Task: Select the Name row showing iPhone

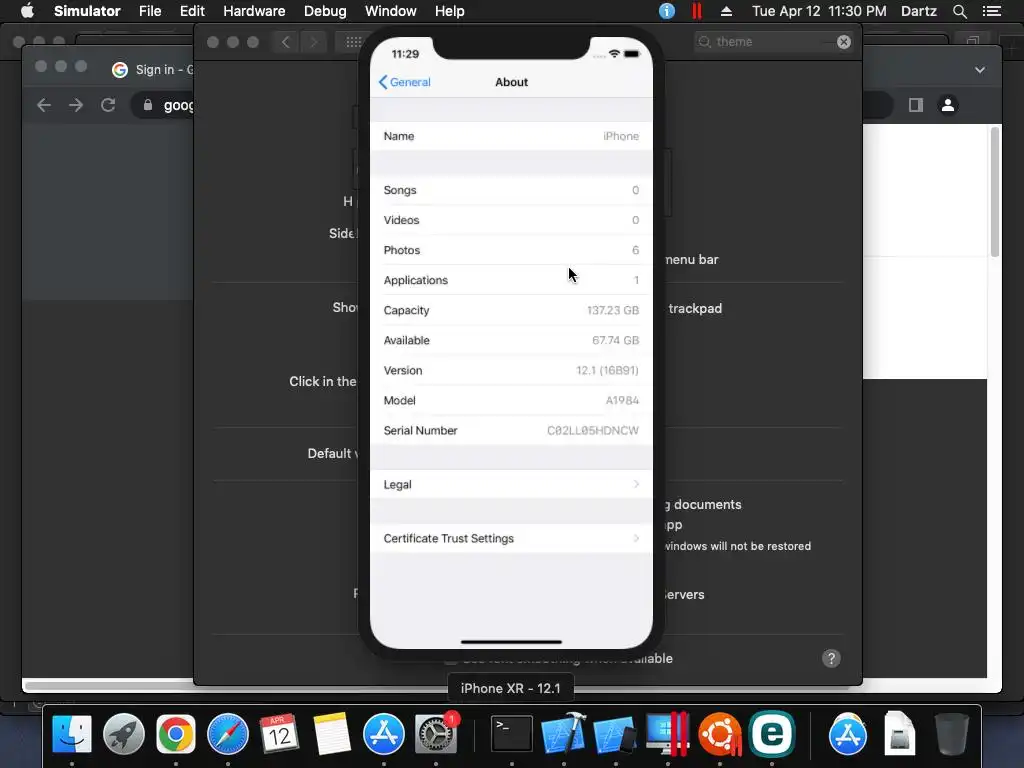Action: click(x=511, y=136)
